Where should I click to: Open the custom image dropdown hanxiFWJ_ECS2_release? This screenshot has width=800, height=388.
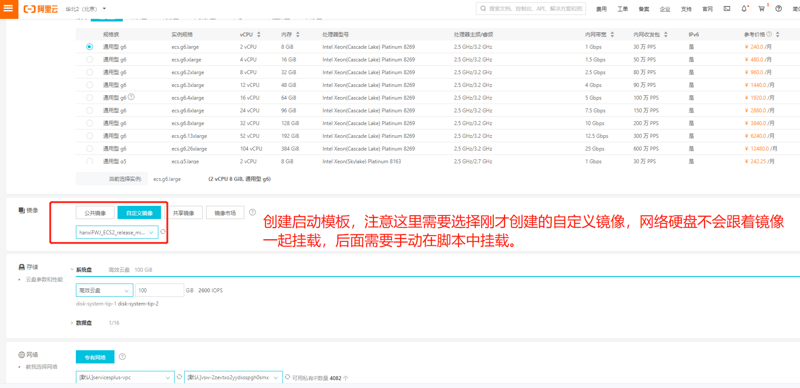[x=117, y=232]
